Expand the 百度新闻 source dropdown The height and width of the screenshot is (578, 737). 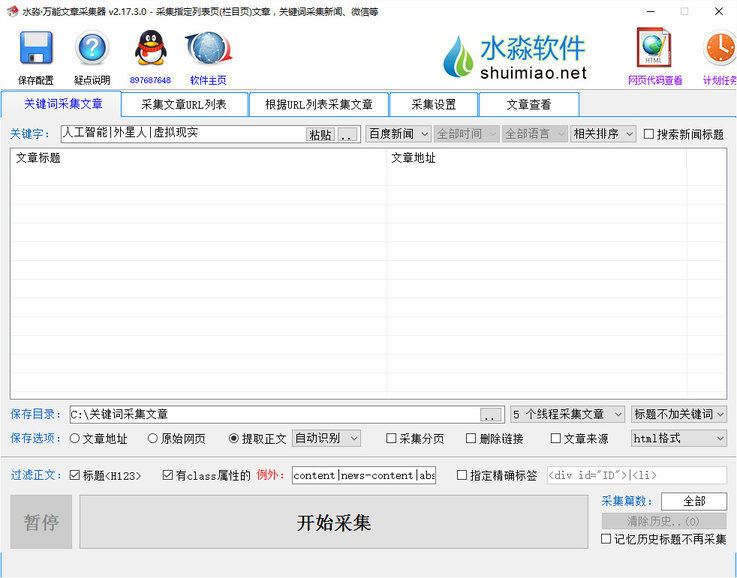[x=398, y=134]
